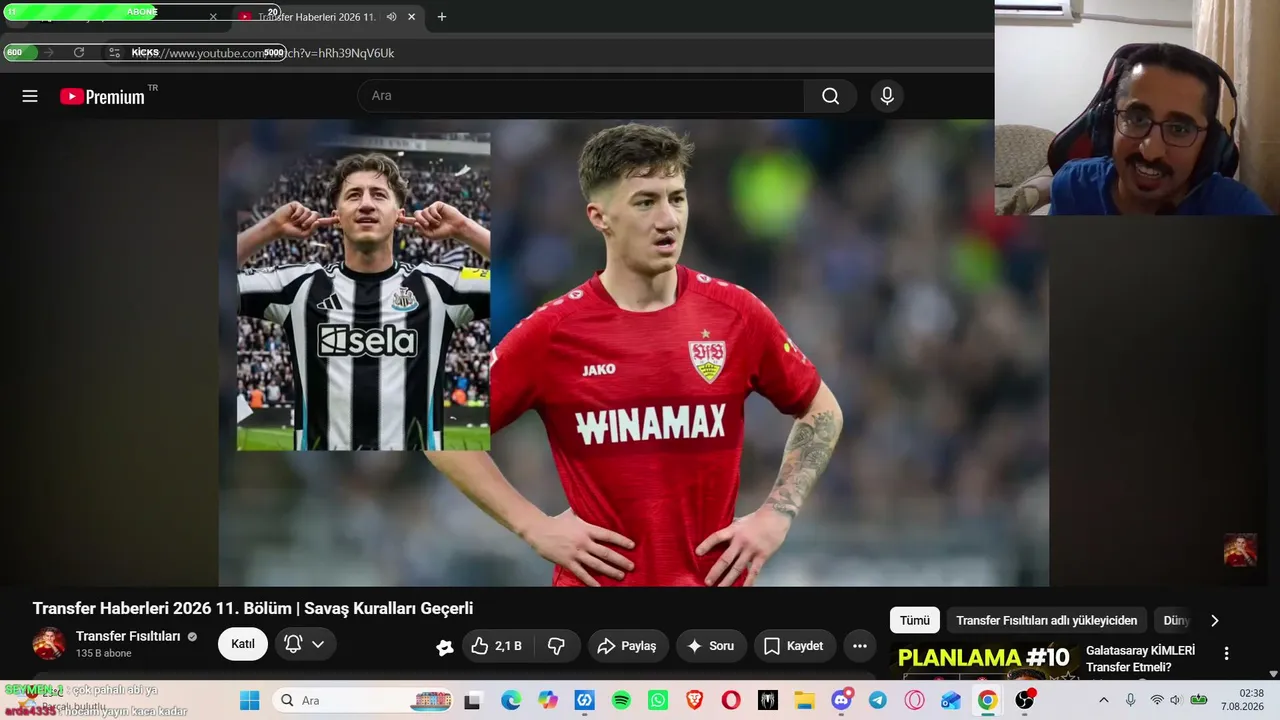The width and height of the screenshot is (1280, 720).
Task: Open Brave browser from the taskbar
Action: 694,700
